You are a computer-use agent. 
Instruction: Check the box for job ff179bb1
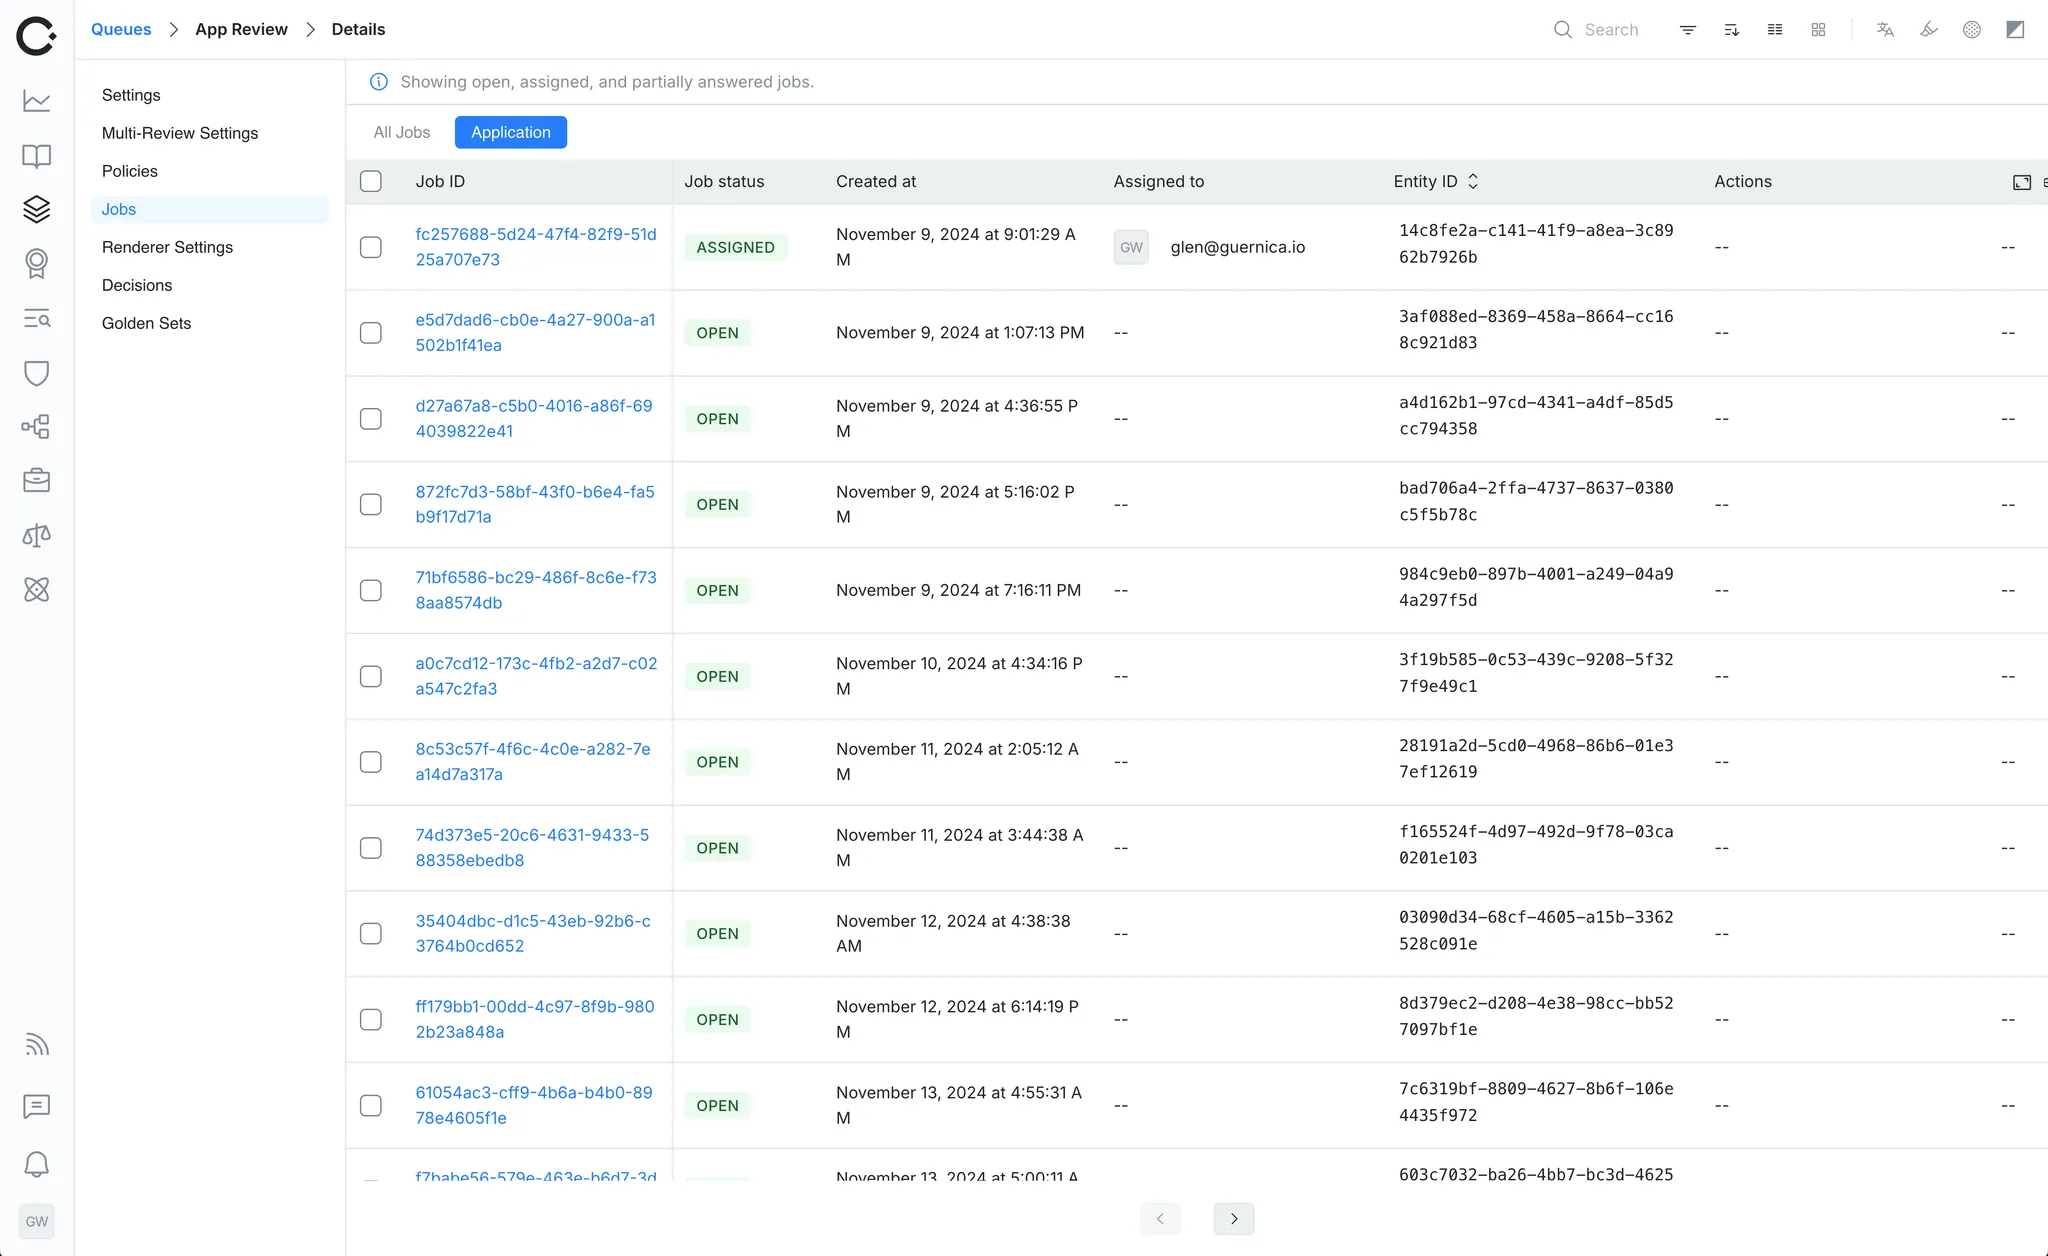coord(371,1020)
